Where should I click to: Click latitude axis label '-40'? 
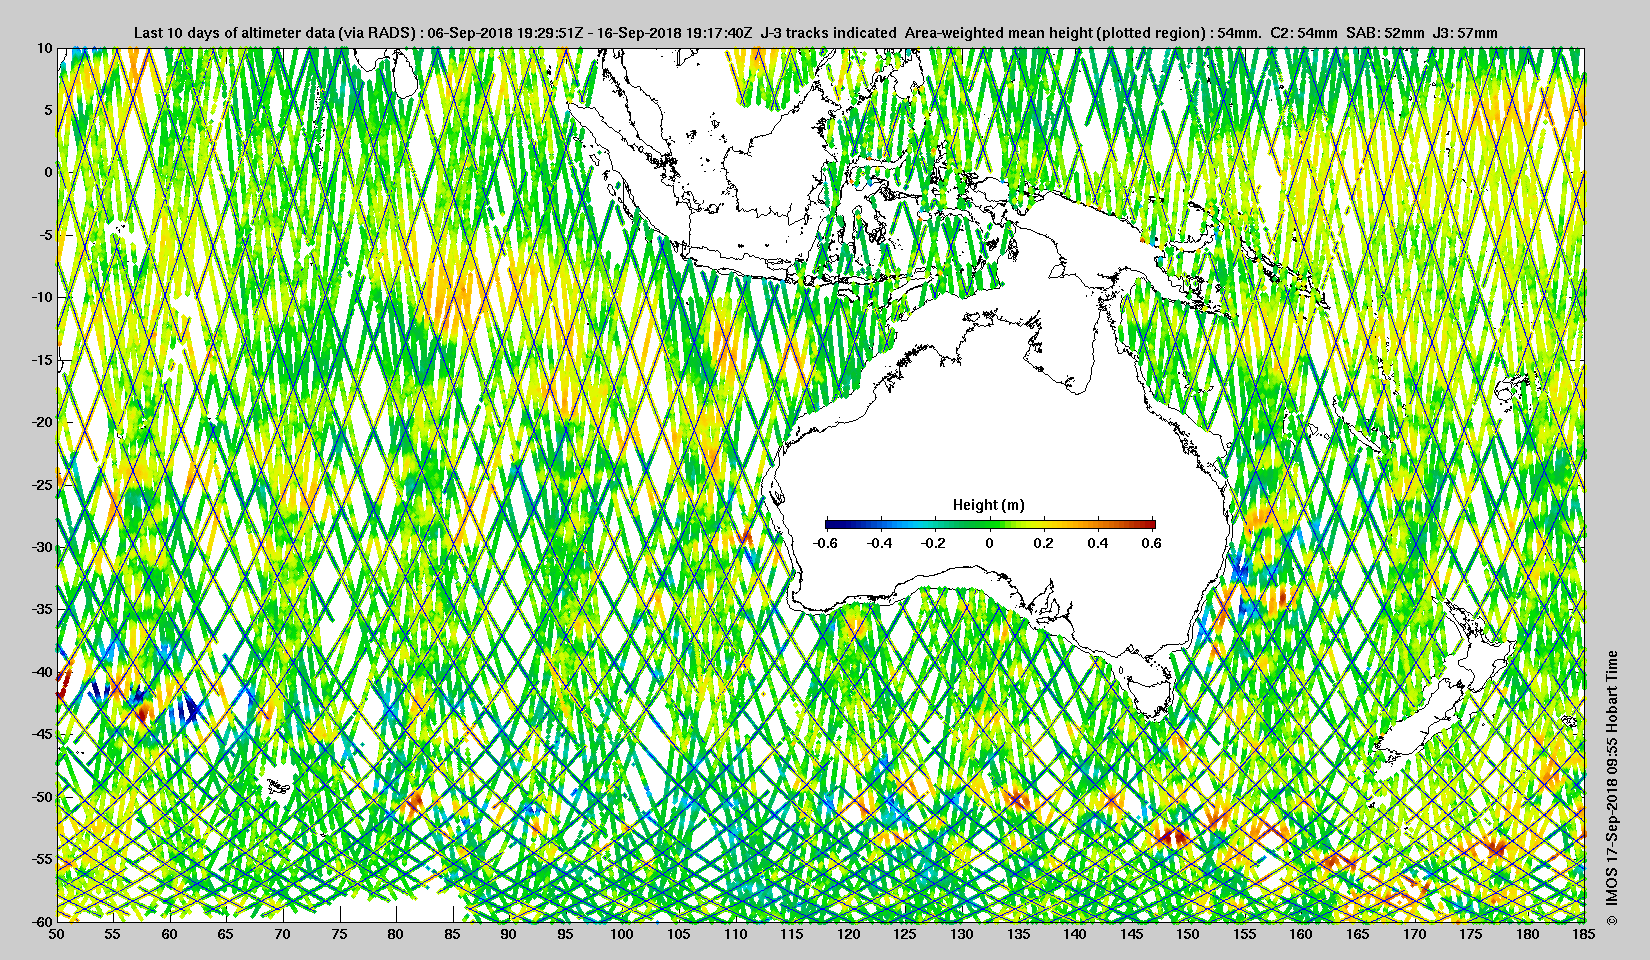click(x=42, y=672)
